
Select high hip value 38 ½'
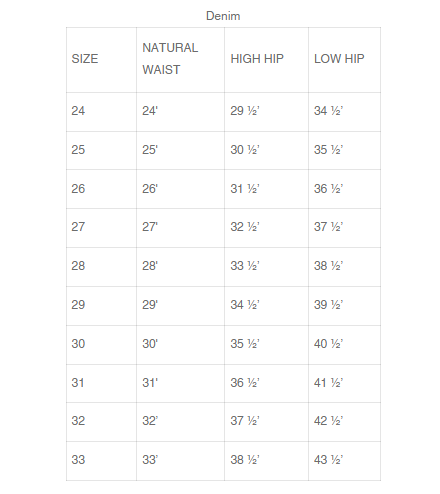[x=245, y=460]
